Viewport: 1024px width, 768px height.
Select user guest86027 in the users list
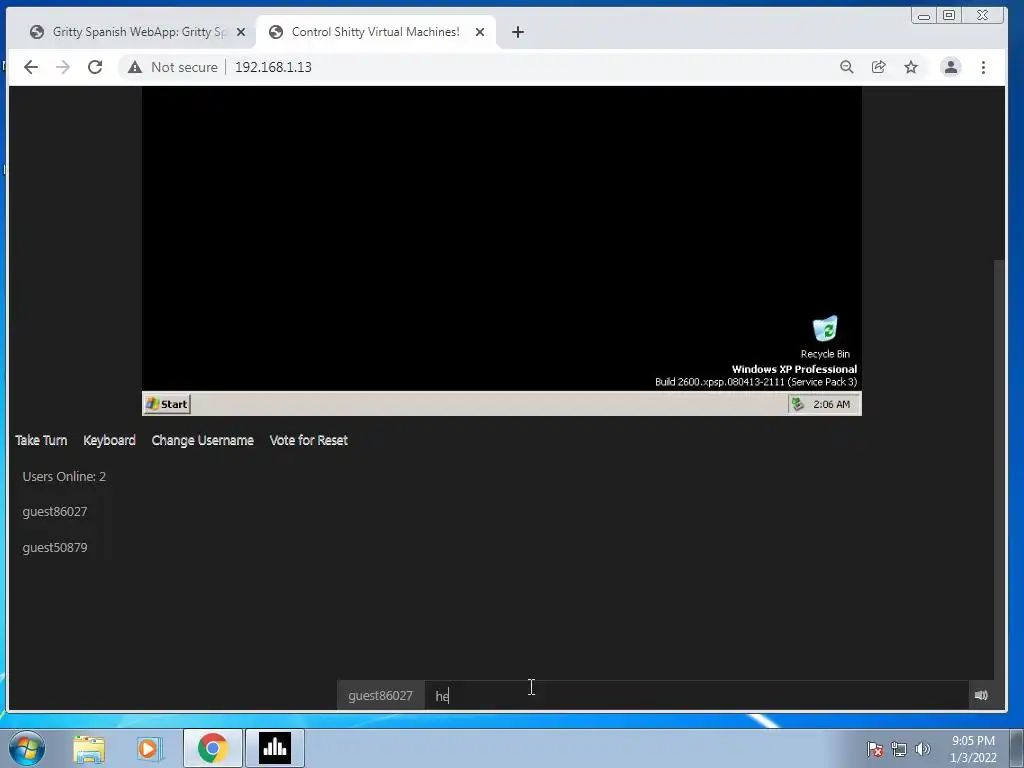pos(55,511)
